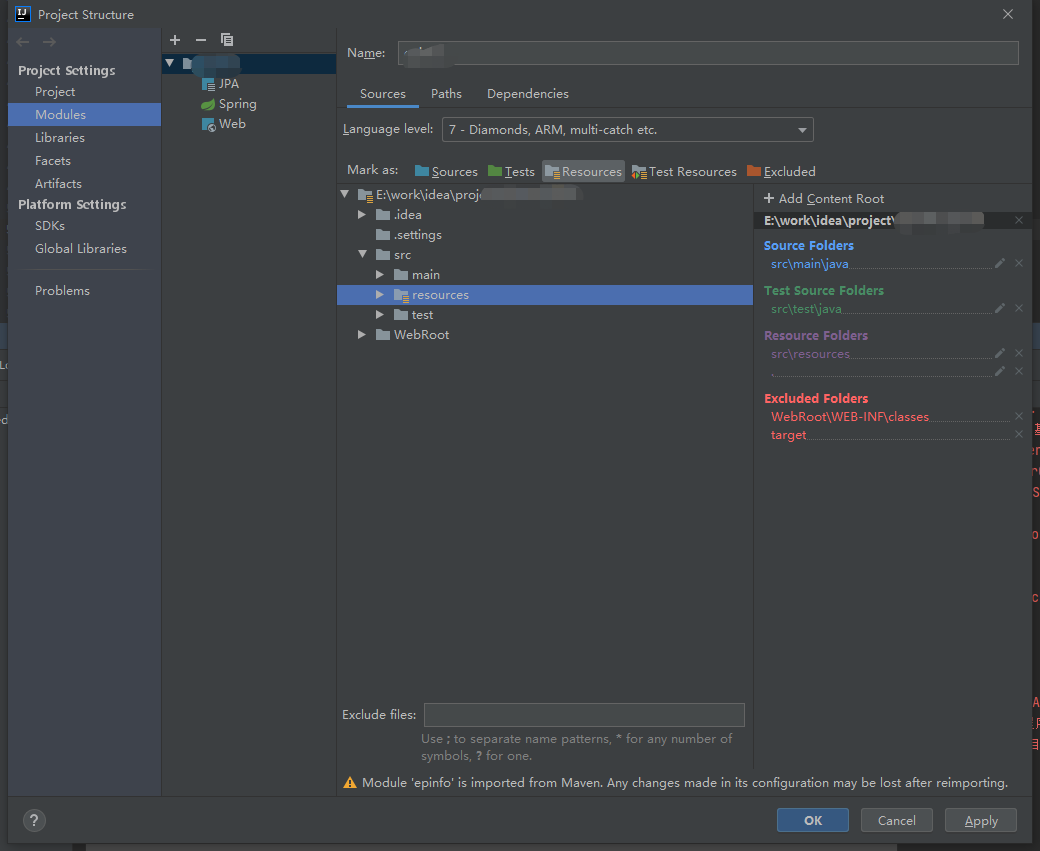1040x851 pixels.
Task: Unmark src\test\java test folder
Action: pyautogui.click(x=1019, y=308)
